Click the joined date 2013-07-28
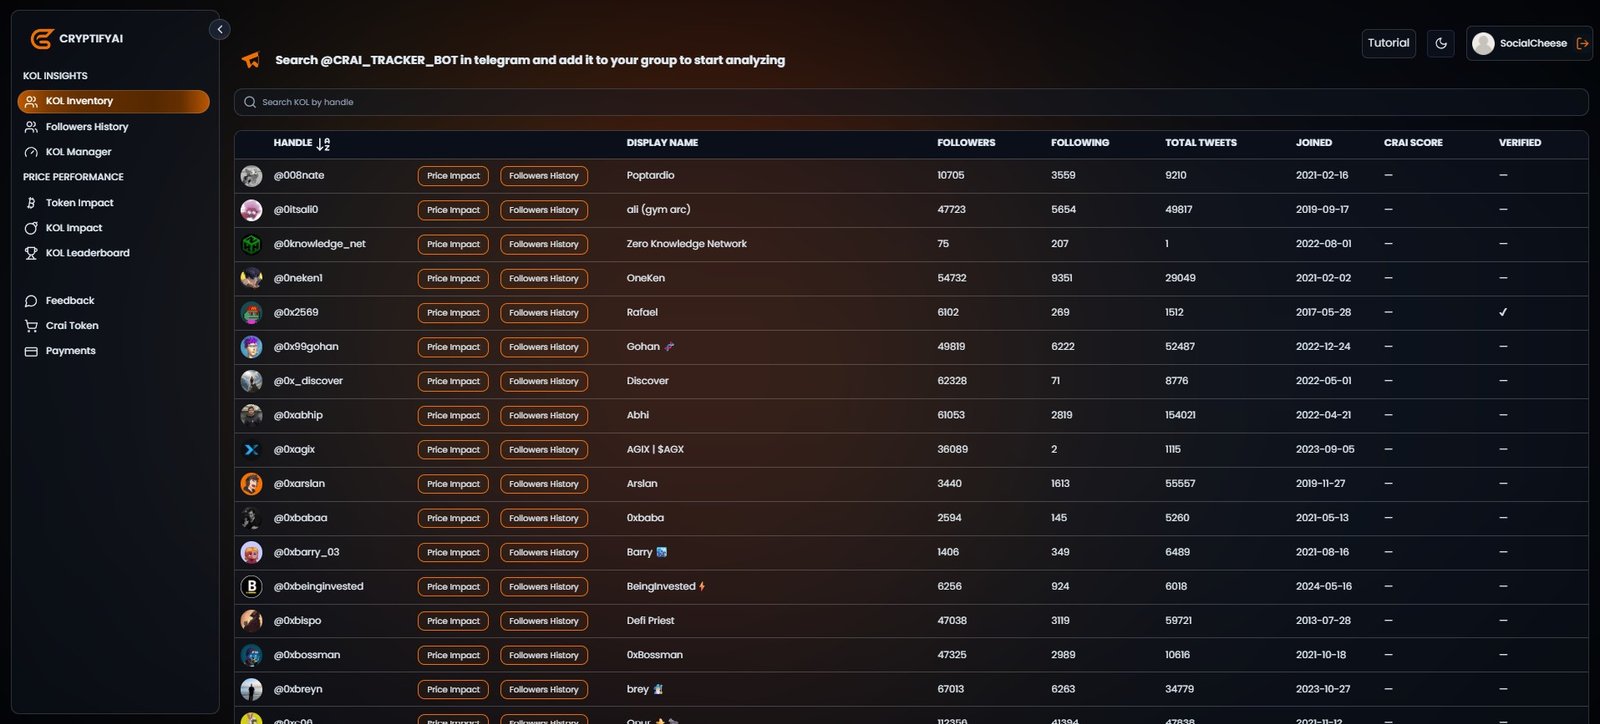 pyautogui.click(x=1323, y=621)
